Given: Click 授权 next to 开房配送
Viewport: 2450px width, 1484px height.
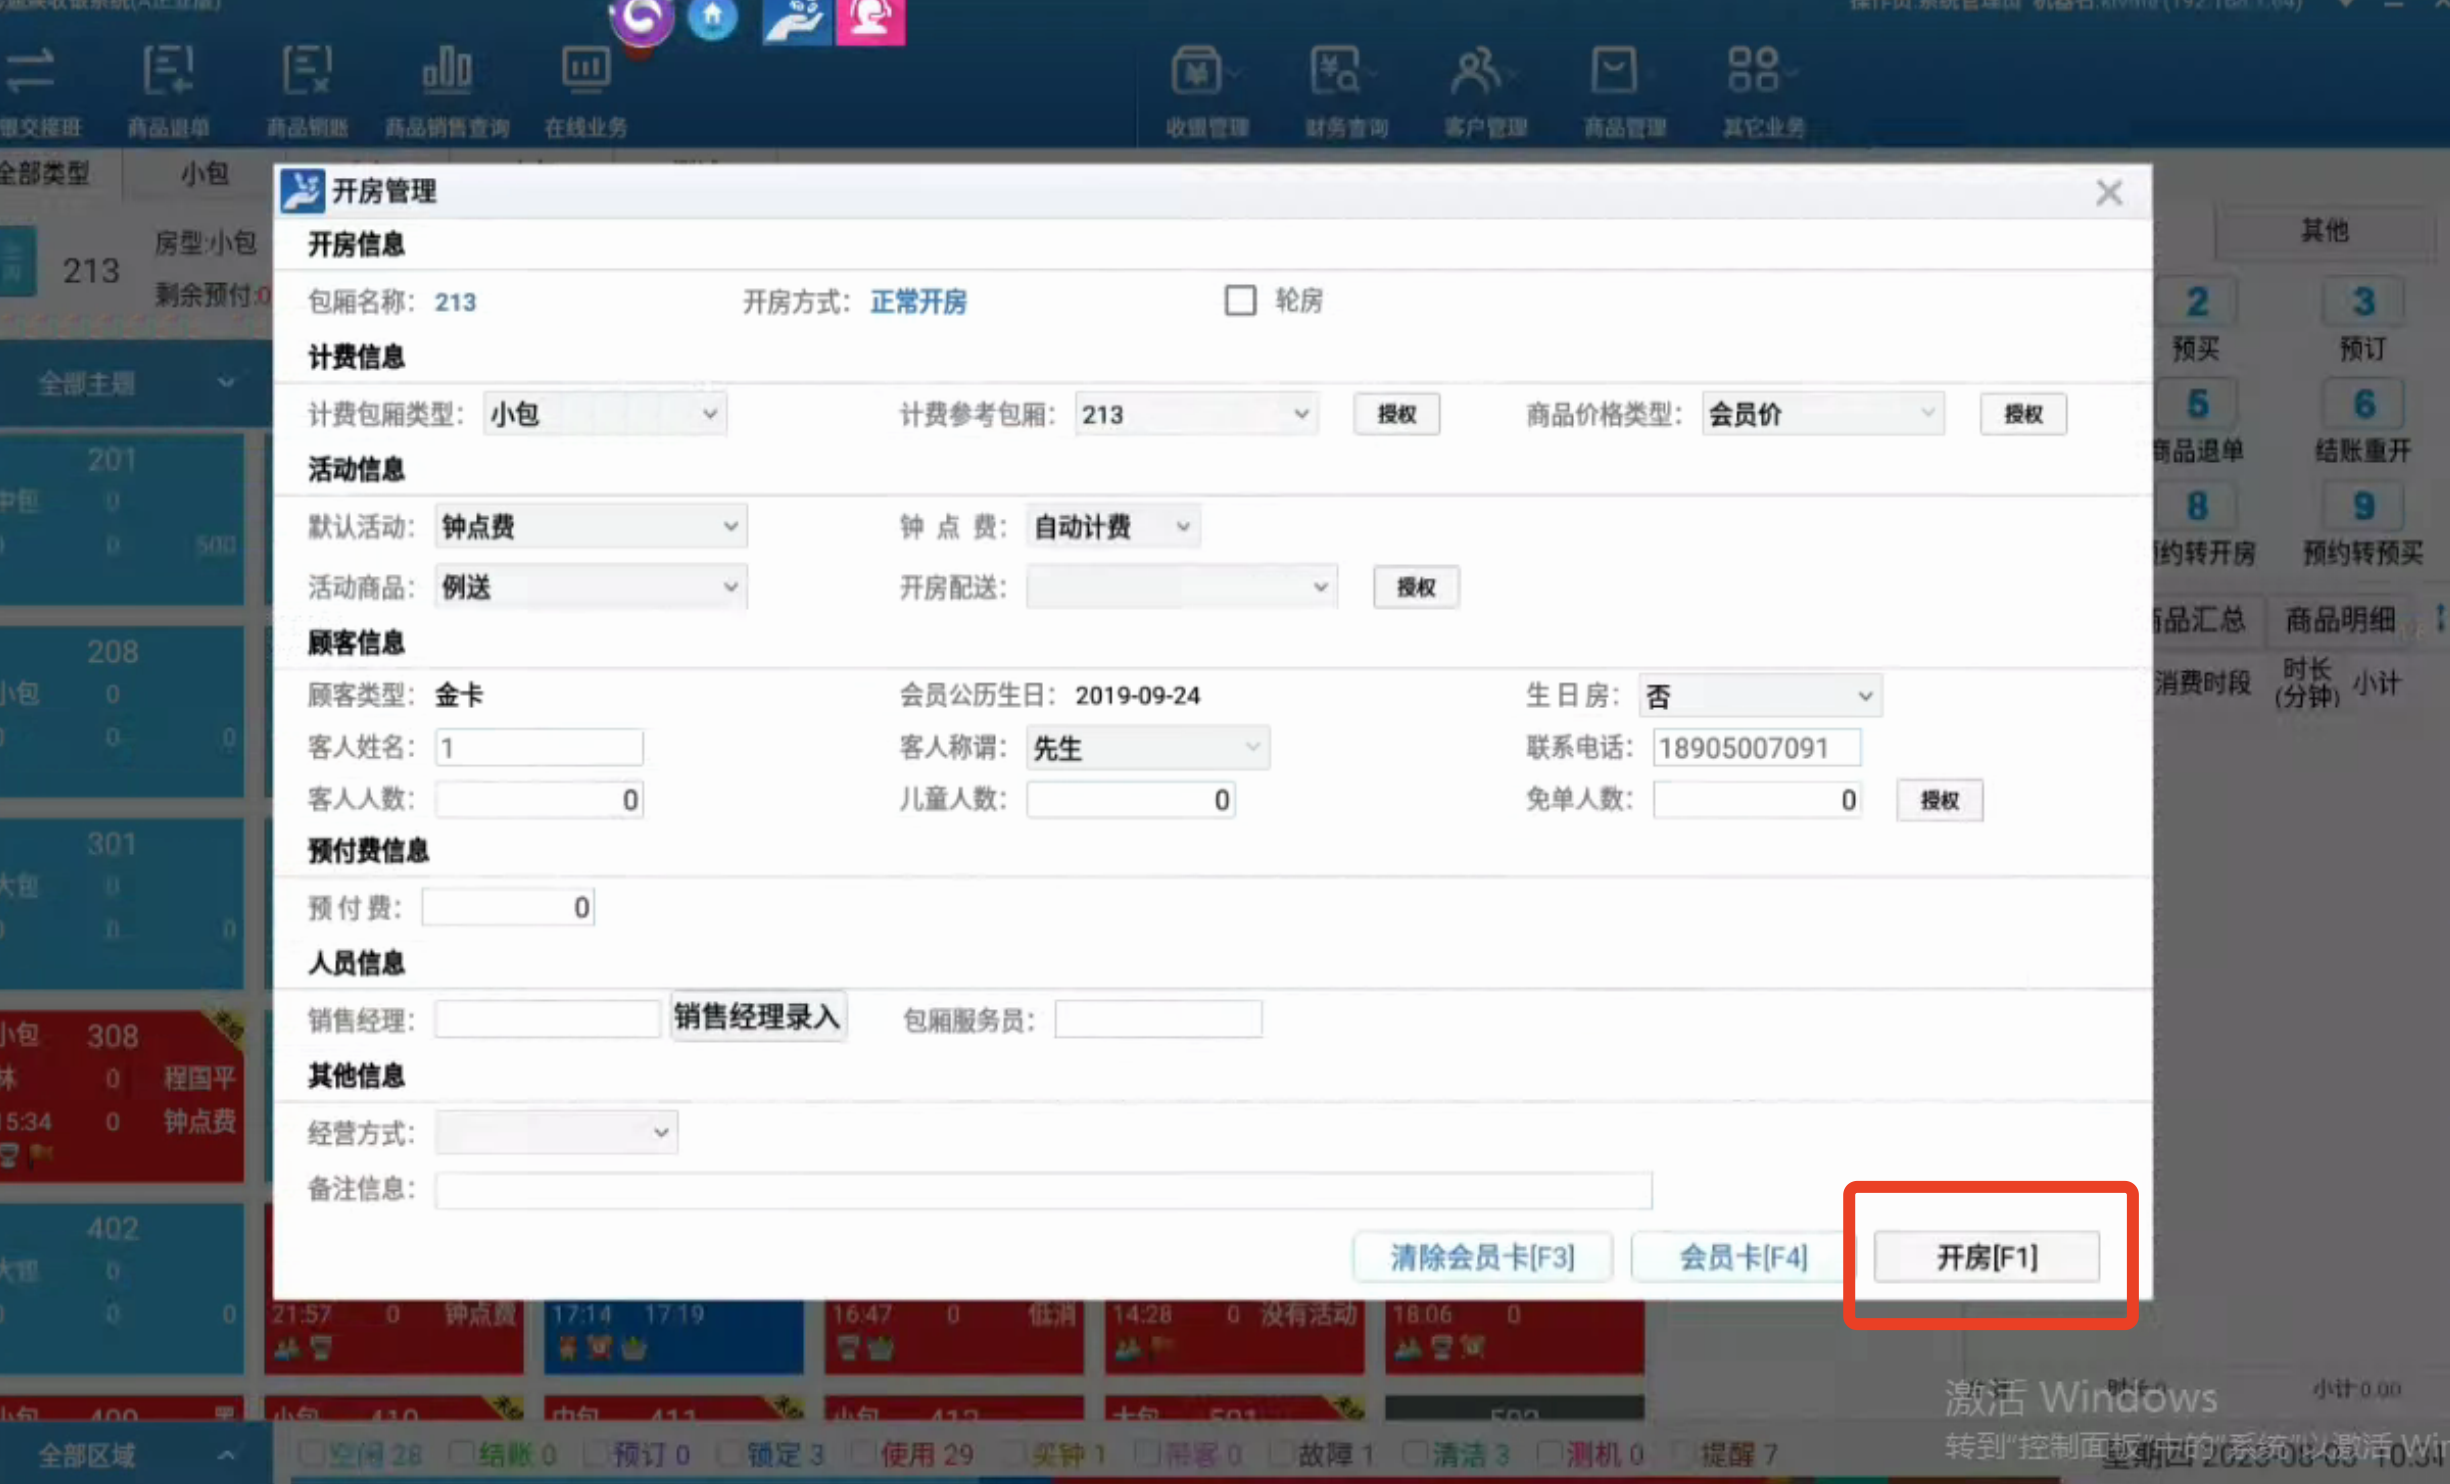Looking at the screenshot, I should [1415, 587].
